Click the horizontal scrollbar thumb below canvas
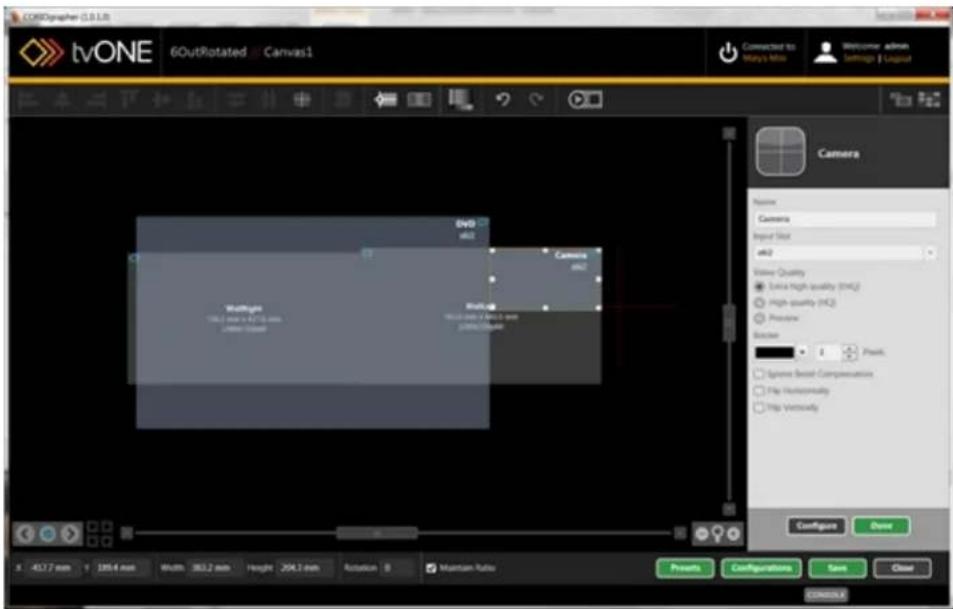 (x=377, y=533)
